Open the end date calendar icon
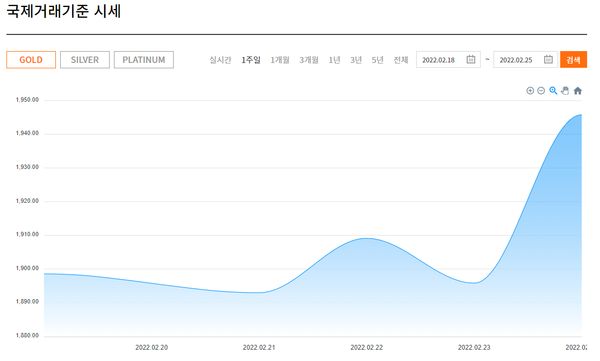The height and width of the screenshot is (361, 600). [548, 59]
